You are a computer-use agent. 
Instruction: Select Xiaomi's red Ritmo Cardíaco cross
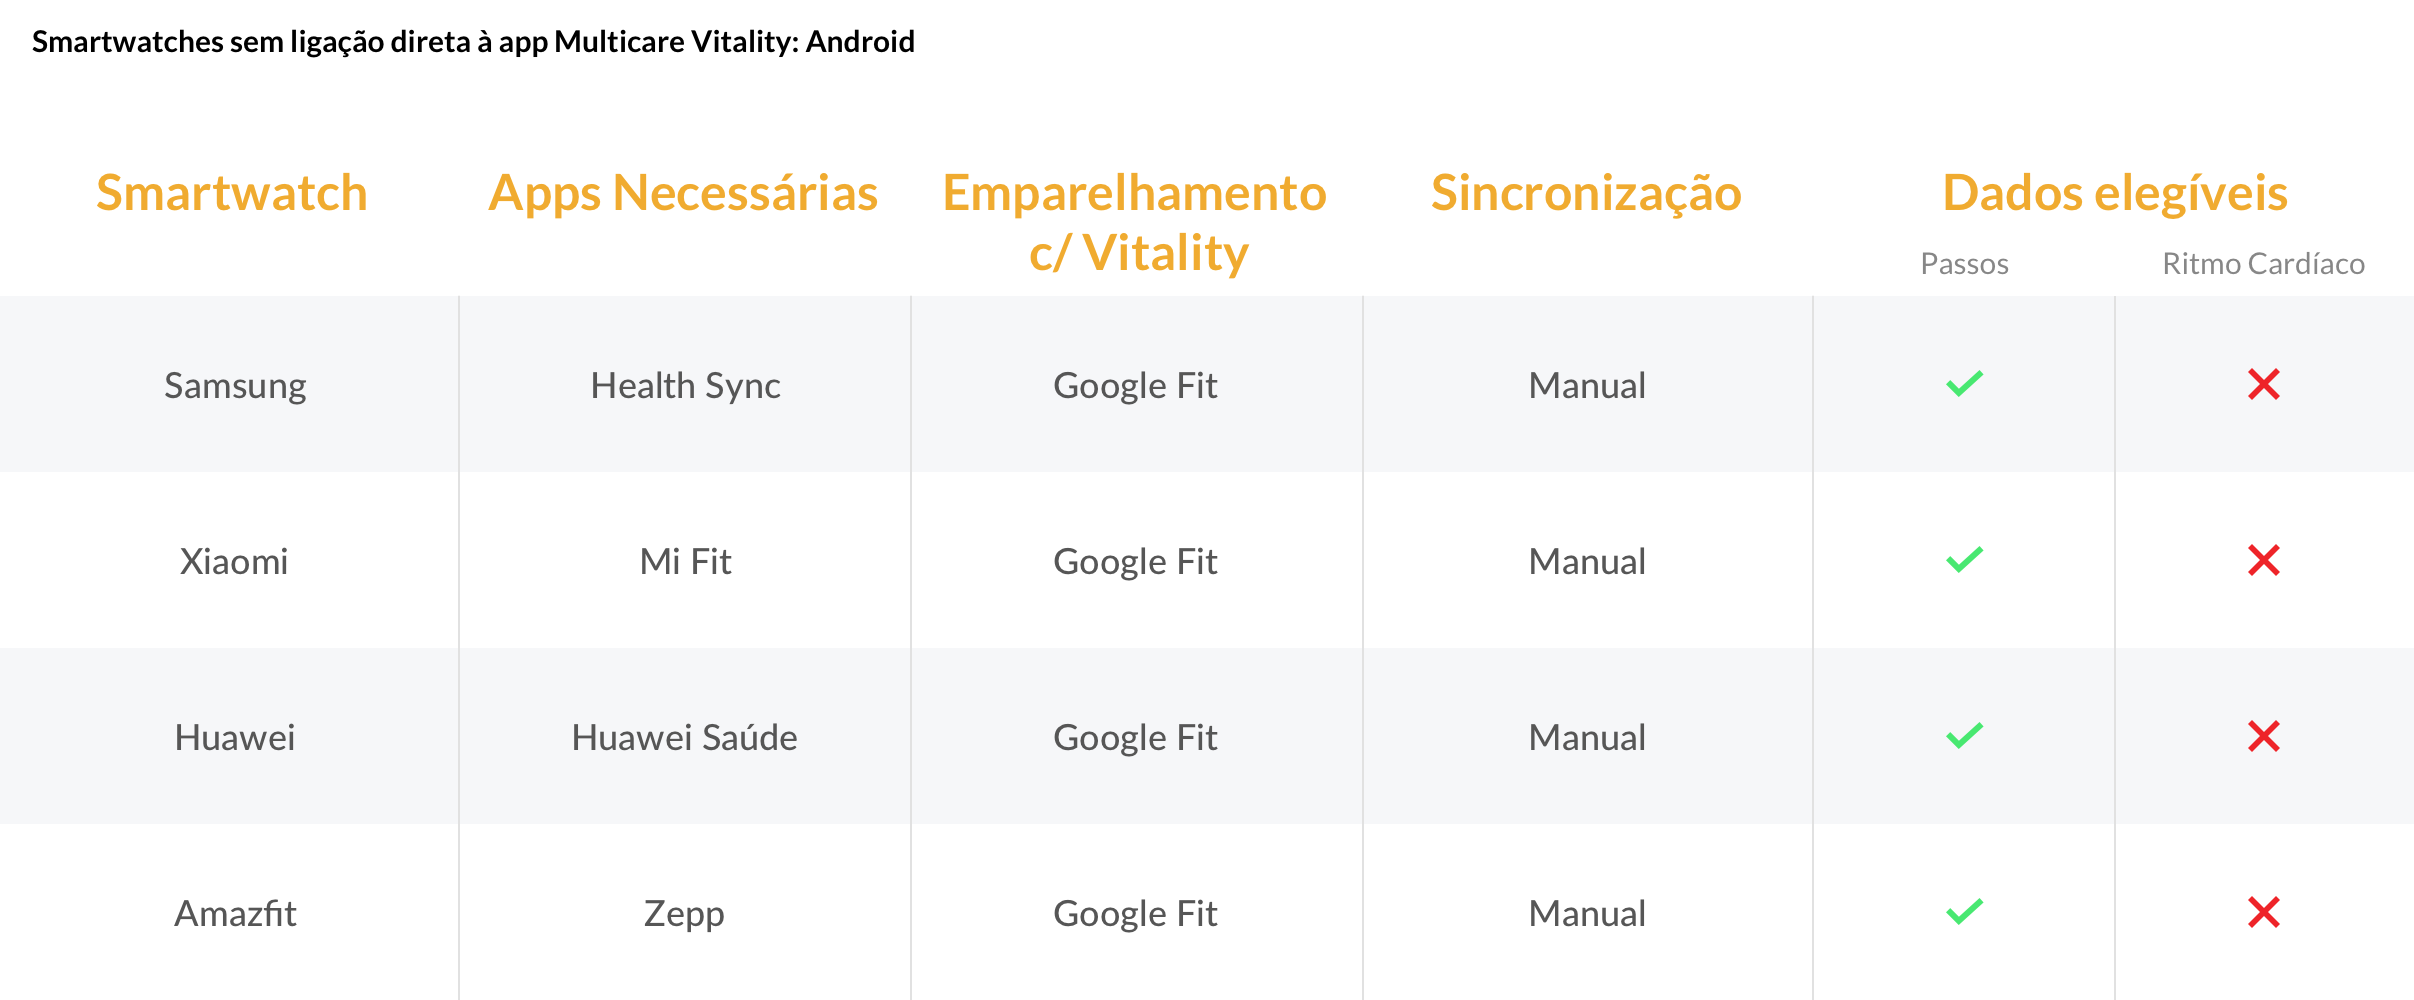click(x=2264, y=560)
